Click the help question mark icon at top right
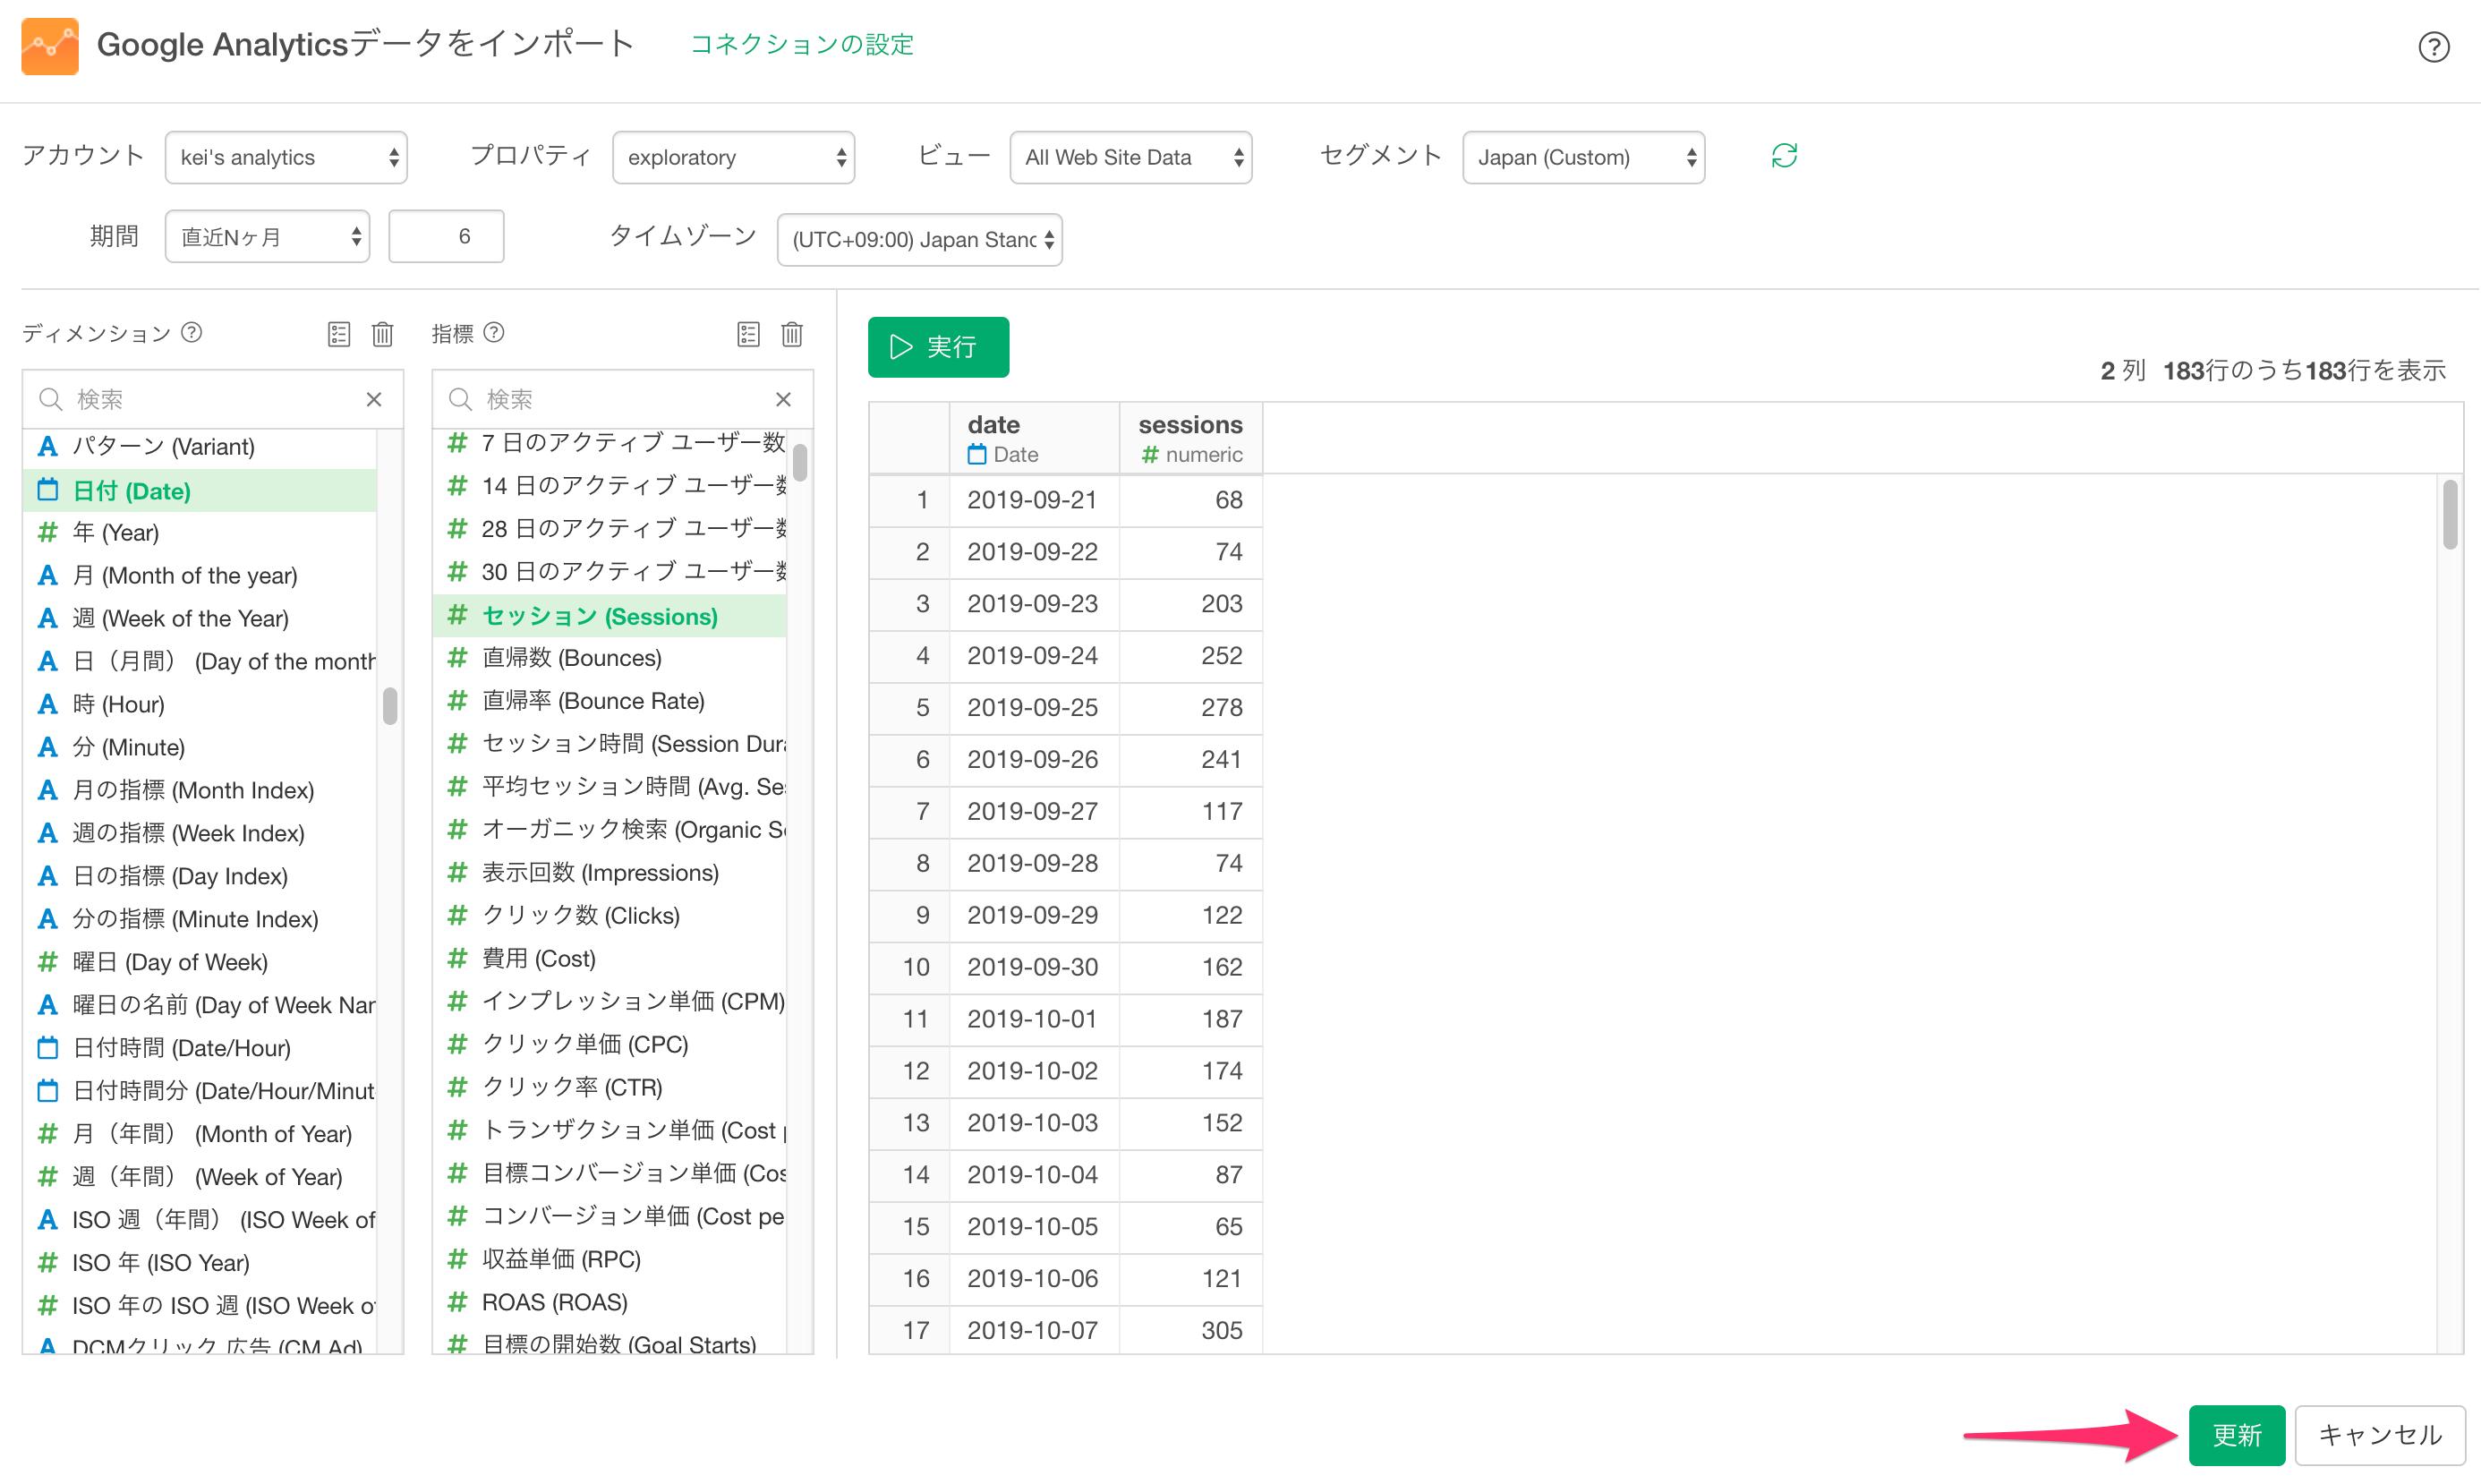Image resolution: width=2481 pixels, height=1484 pixels. (x=2432, y=46)
